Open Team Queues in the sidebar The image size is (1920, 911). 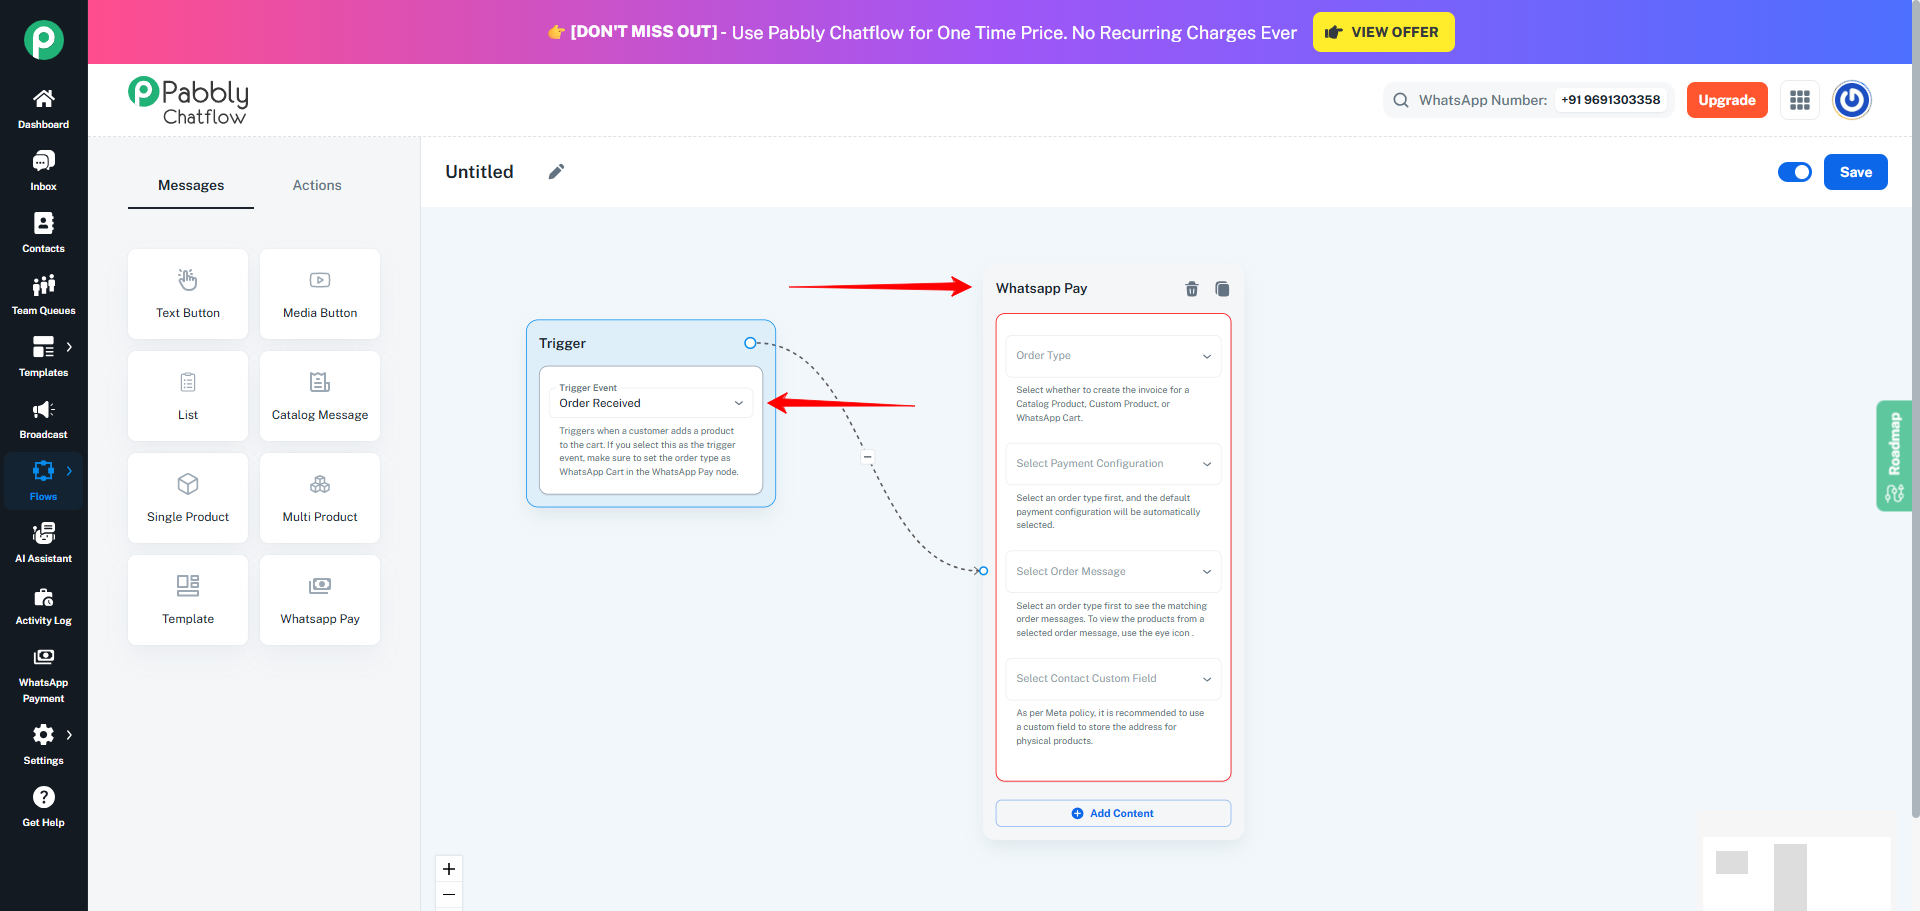click(x=43, y=295)
